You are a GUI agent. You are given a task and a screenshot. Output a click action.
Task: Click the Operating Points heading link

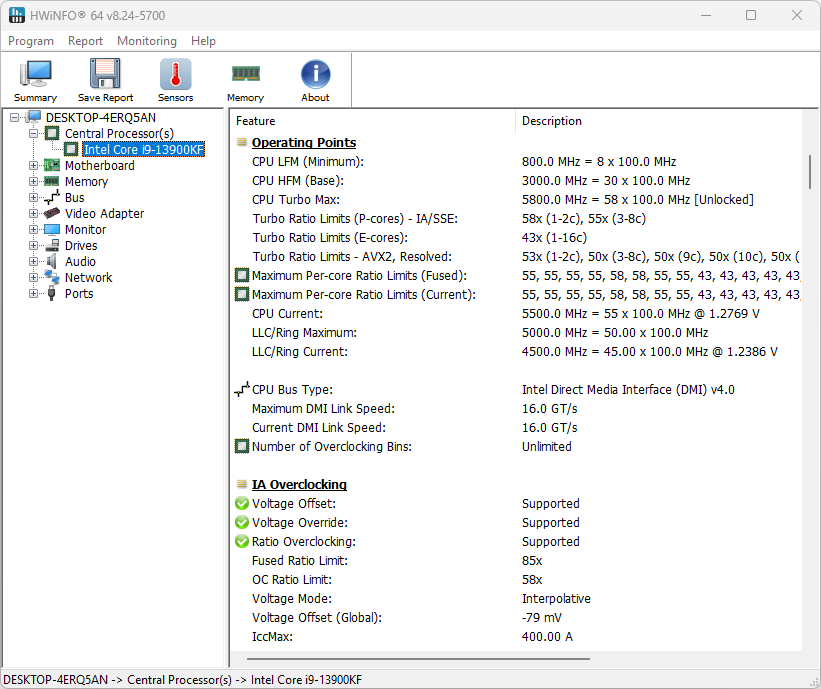coord(303,142)
